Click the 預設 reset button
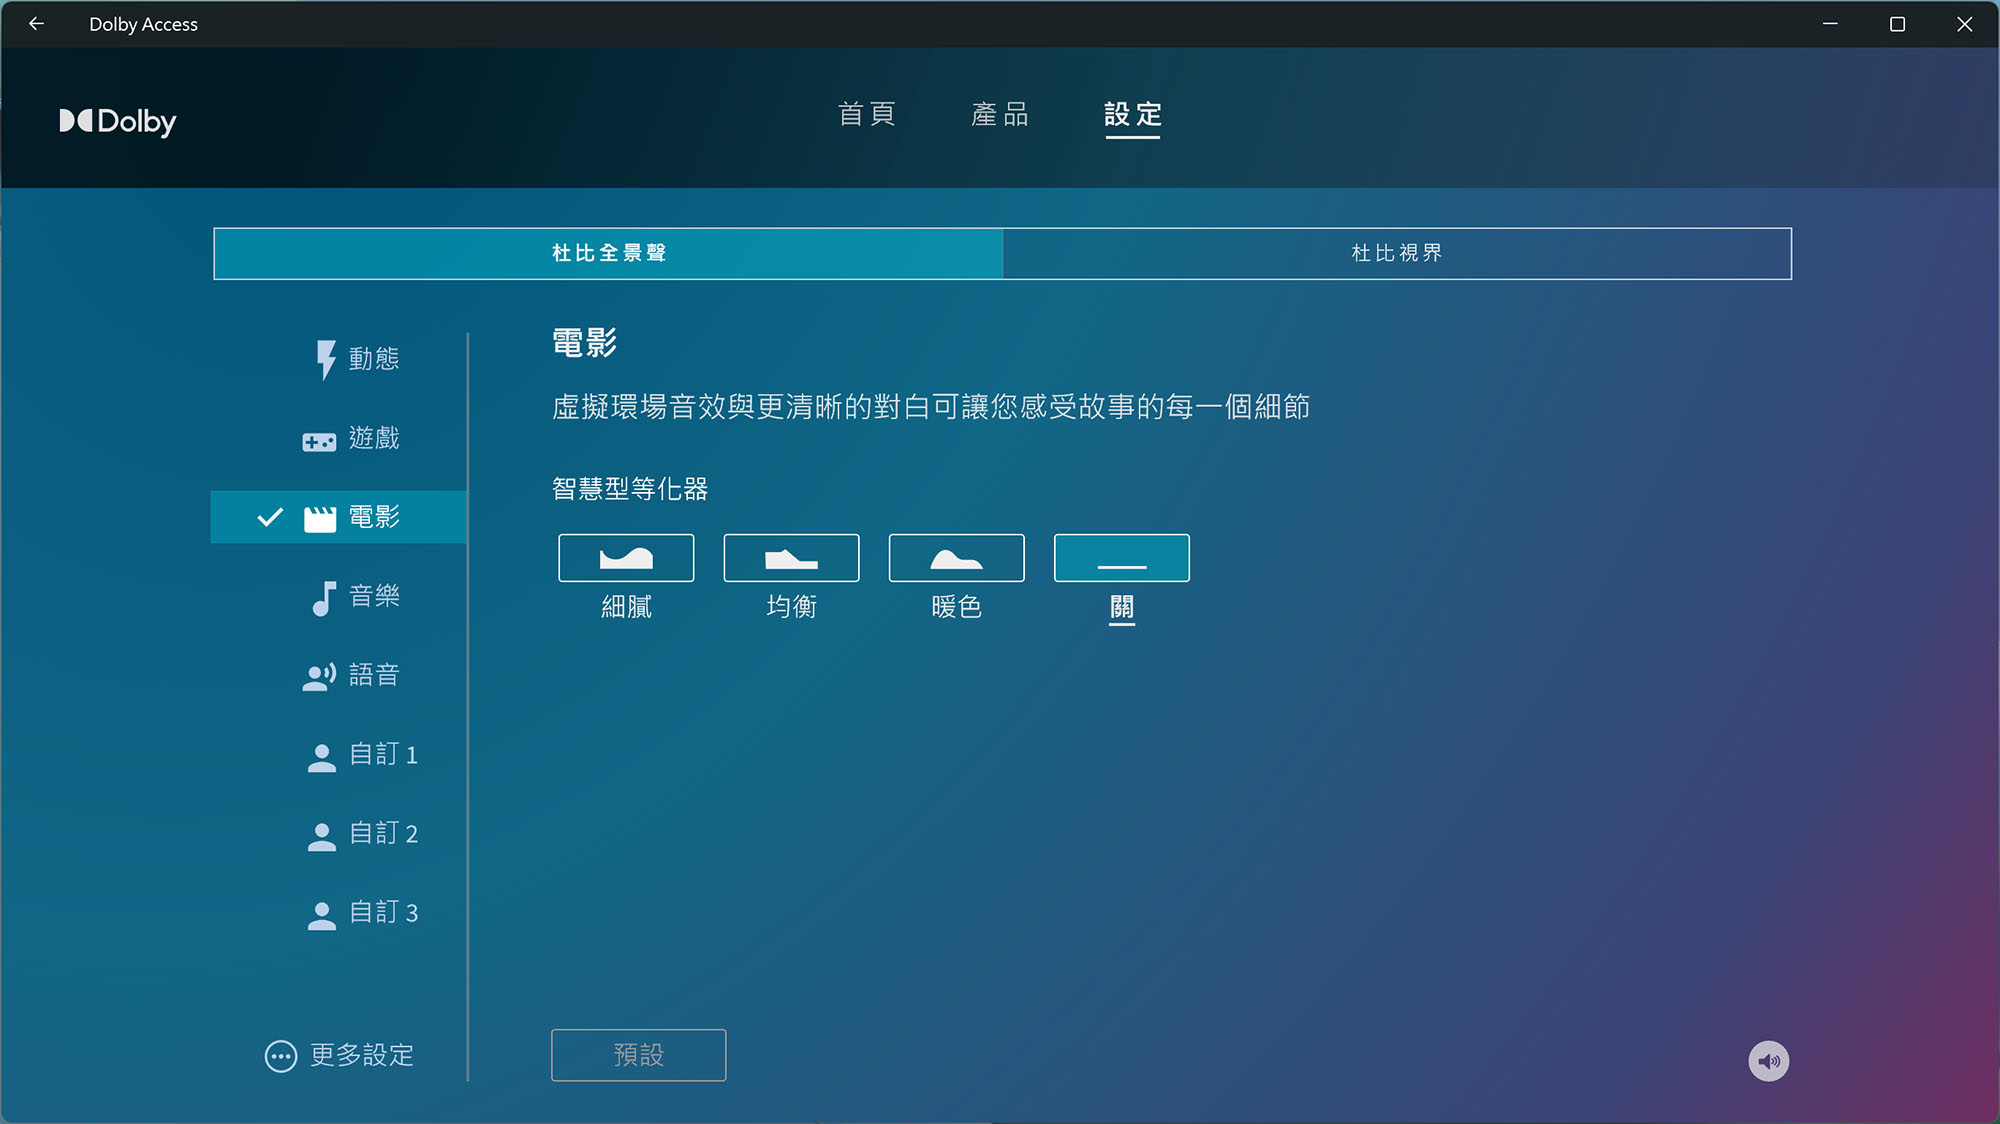Image resolution: width=2000 pixels, height=1124 pixels. [639, 1055]
